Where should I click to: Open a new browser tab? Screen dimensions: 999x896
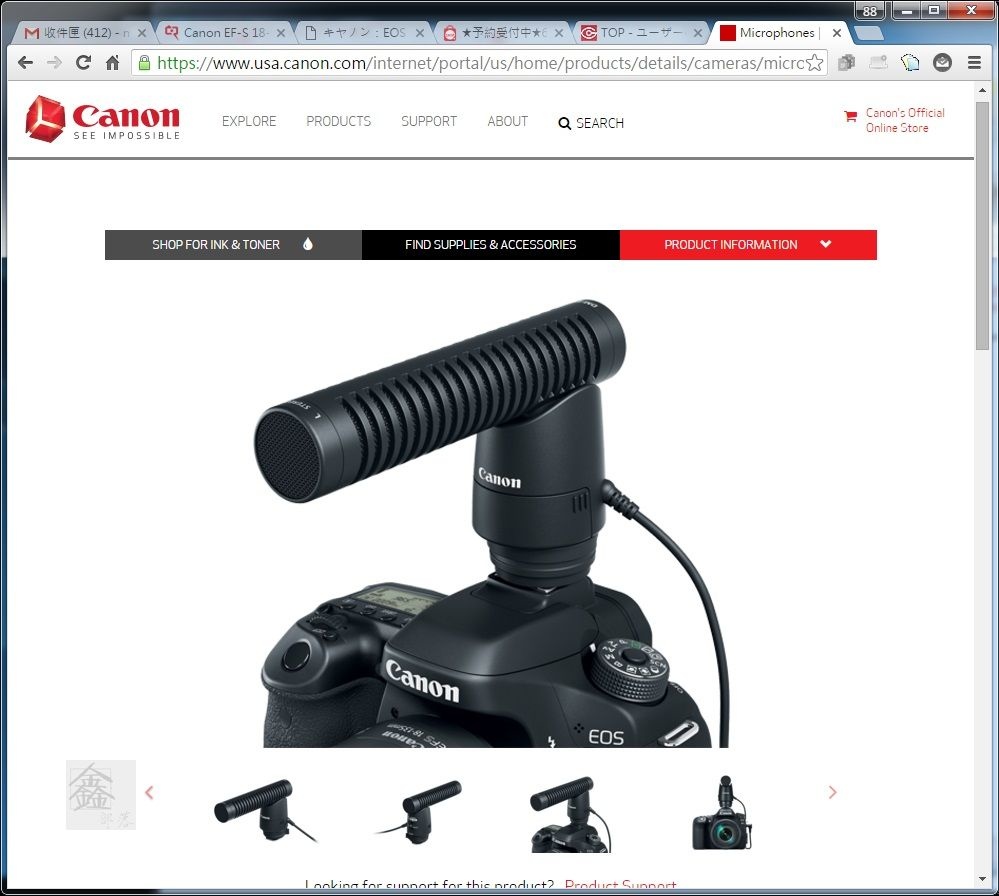click(868, 33)
